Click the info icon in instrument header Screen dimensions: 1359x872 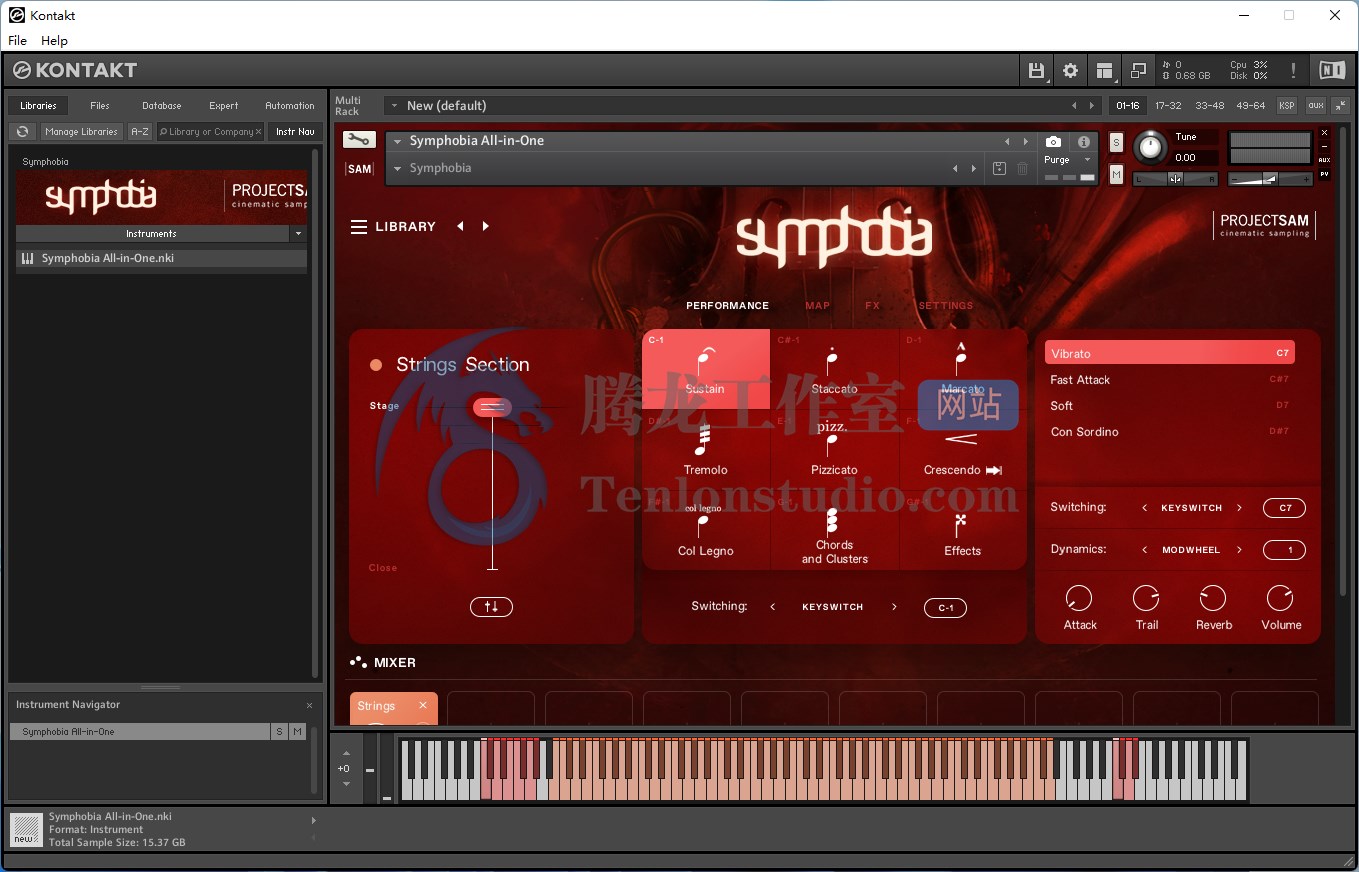pos(1083,142)
